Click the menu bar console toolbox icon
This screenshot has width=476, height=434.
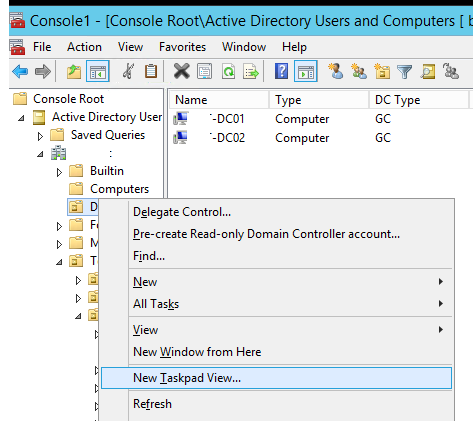click(x=17, y=47)
